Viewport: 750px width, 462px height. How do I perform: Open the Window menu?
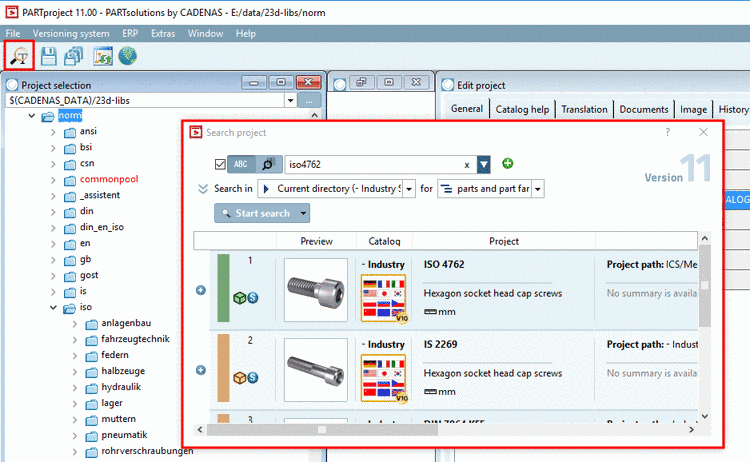point(205,33)
